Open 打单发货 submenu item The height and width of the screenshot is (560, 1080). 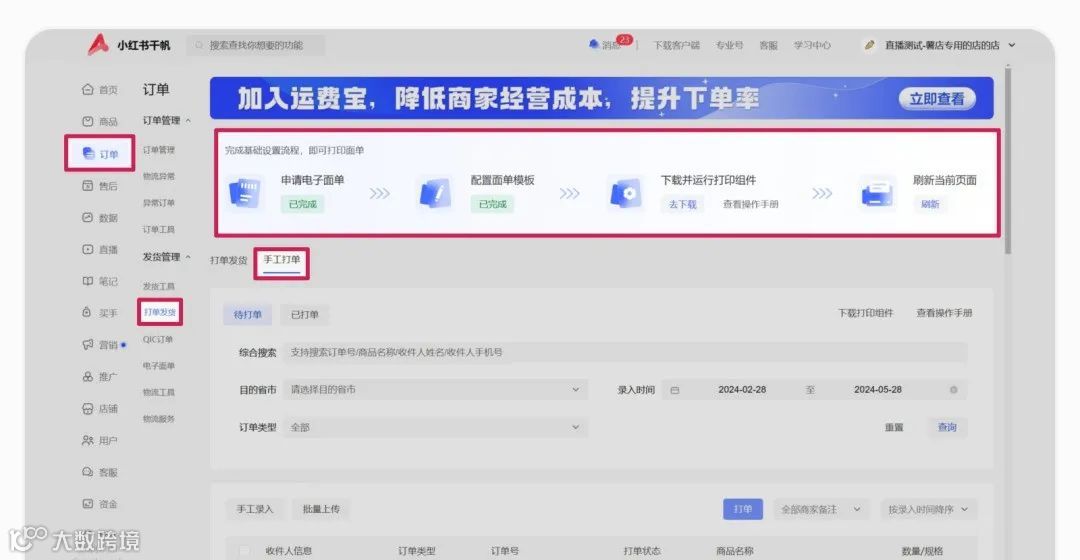pos(160,312)
